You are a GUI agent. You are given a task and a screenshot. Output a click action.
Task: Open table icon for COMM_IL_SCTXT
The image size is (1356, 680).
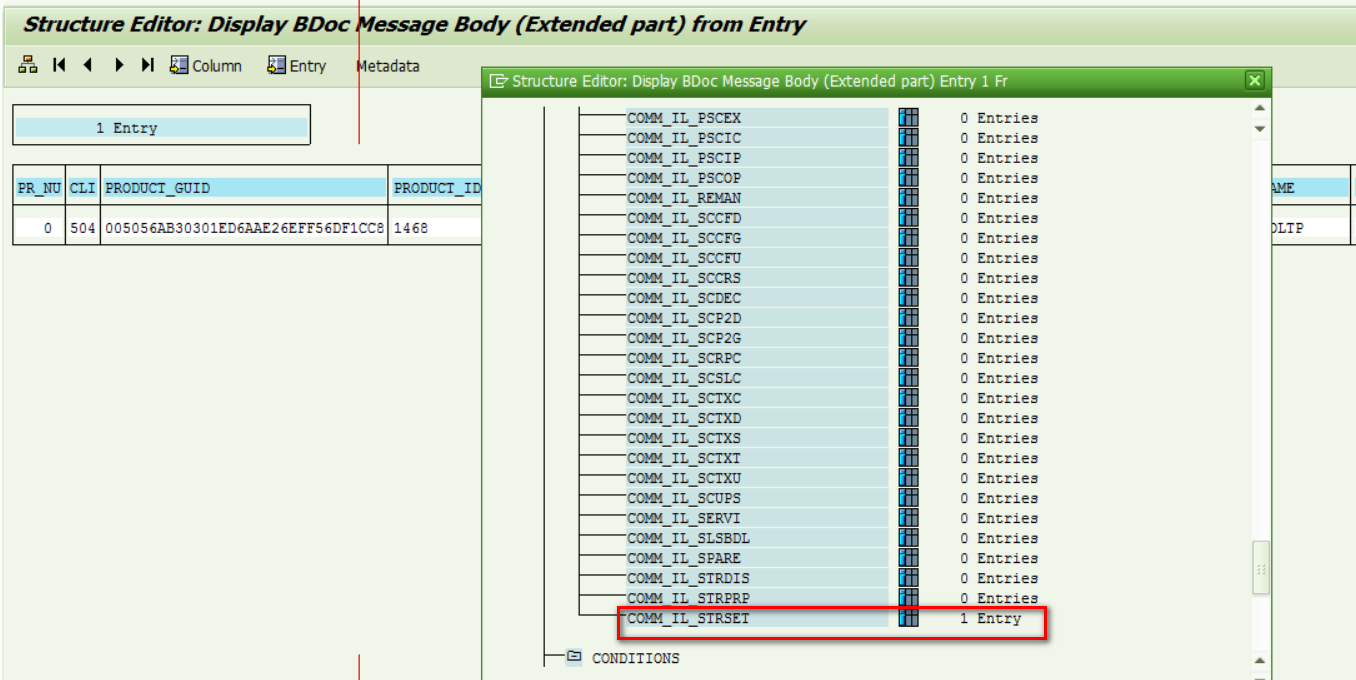[x=908, y=458]
